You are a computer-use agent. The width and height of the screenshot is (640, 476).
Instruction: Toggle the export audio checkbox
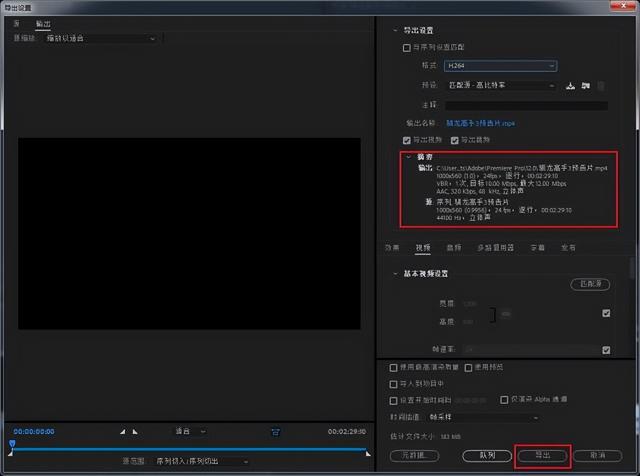point(455,140)
